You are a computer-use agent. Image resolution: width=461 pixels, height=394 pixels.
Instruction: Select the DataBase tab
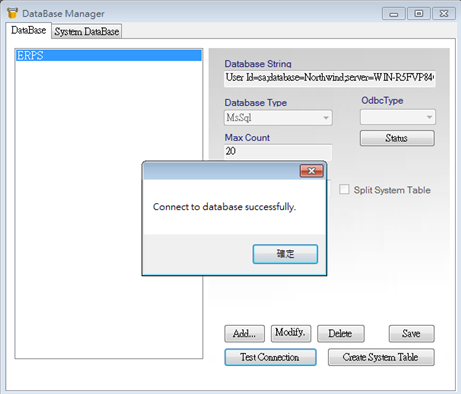[29, 30]
